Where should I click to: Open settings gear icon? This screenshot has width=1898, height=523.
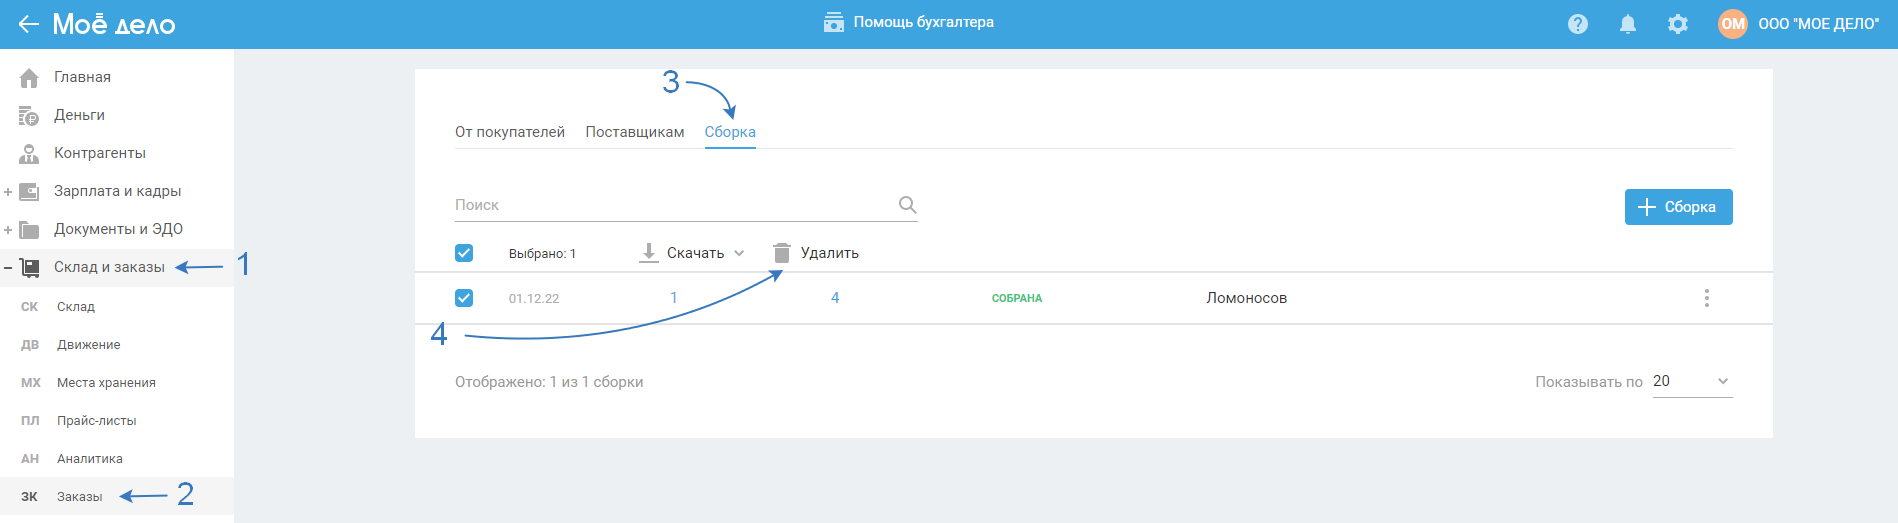[1678, 24]
